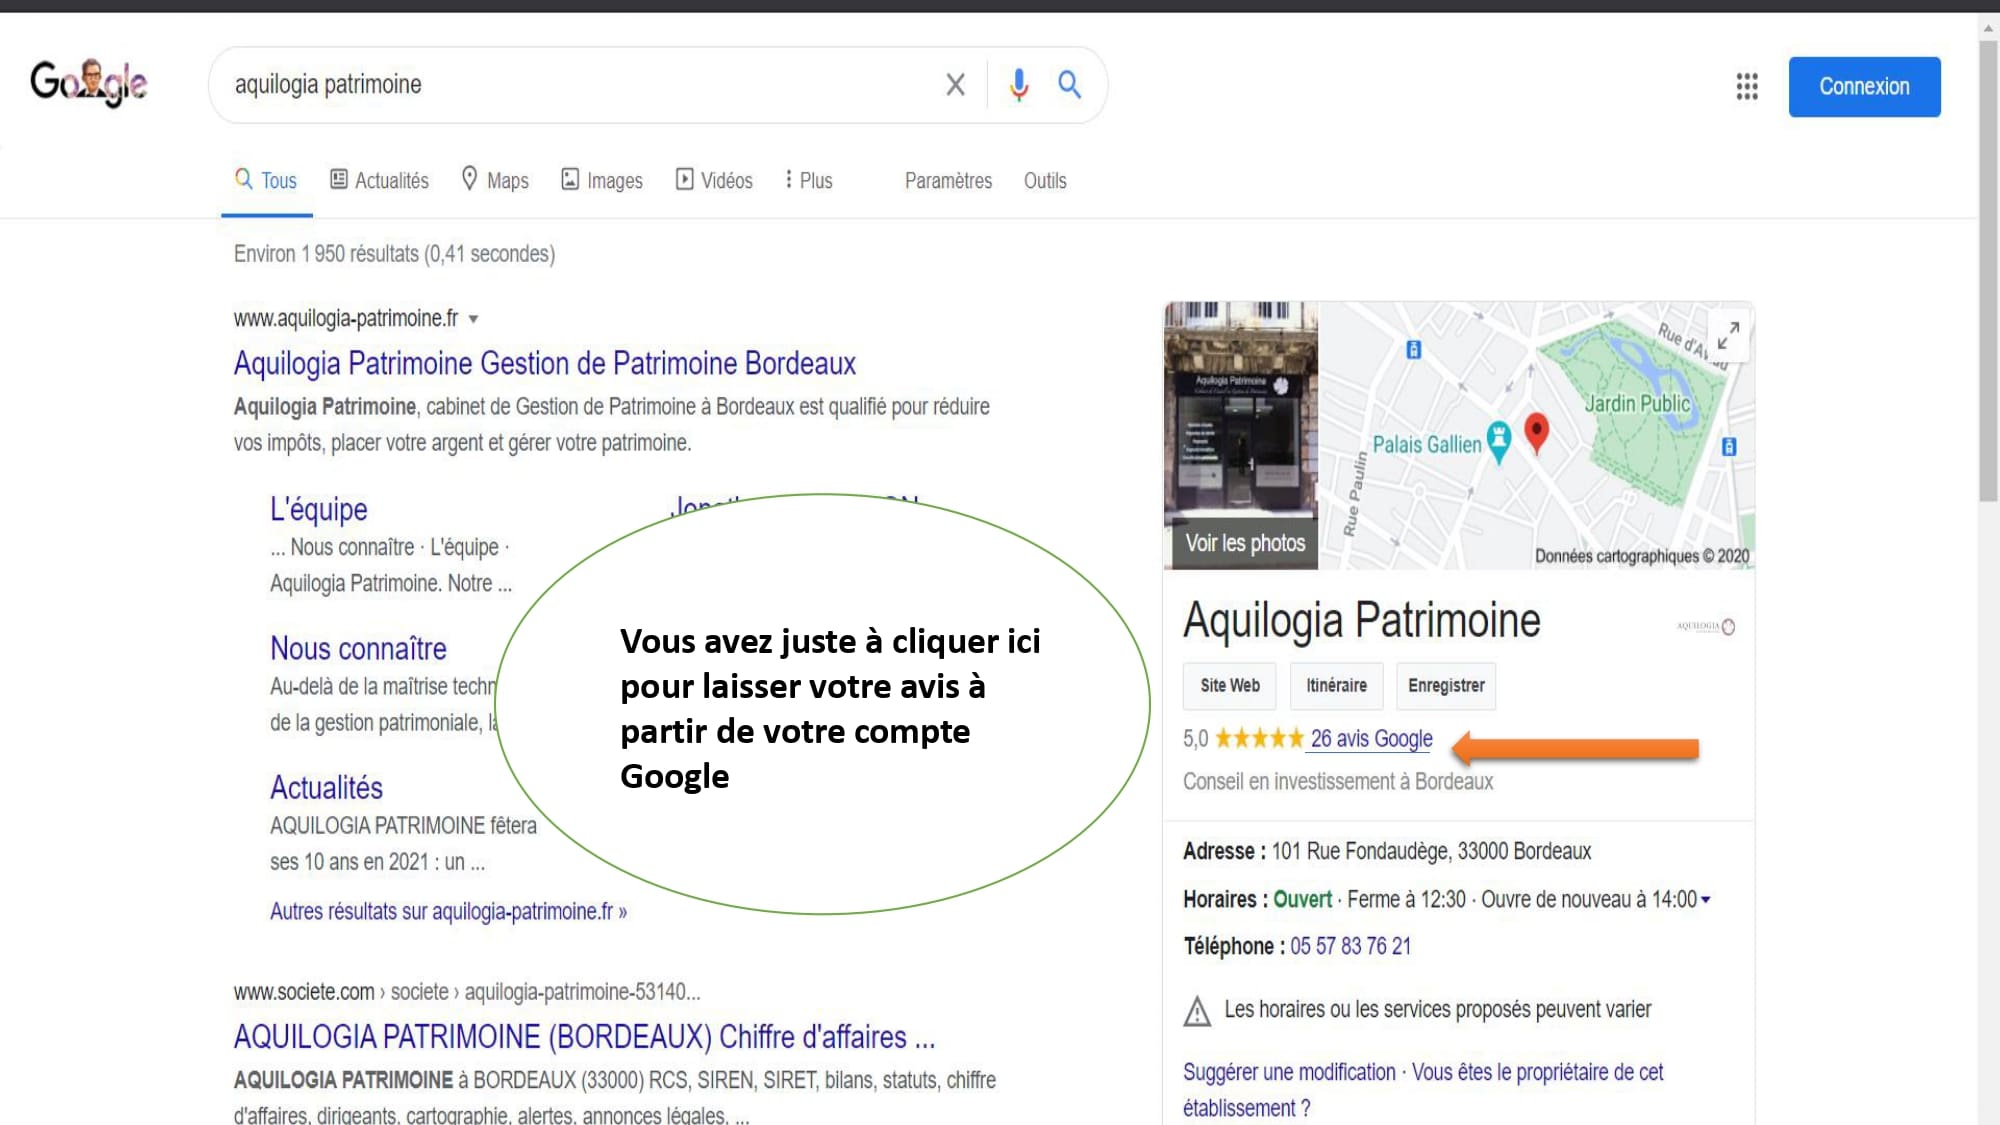Click Conseil en investissement à Bordeaux text
This screenshot has width=2000, height=1125.
pos(1338,781)
